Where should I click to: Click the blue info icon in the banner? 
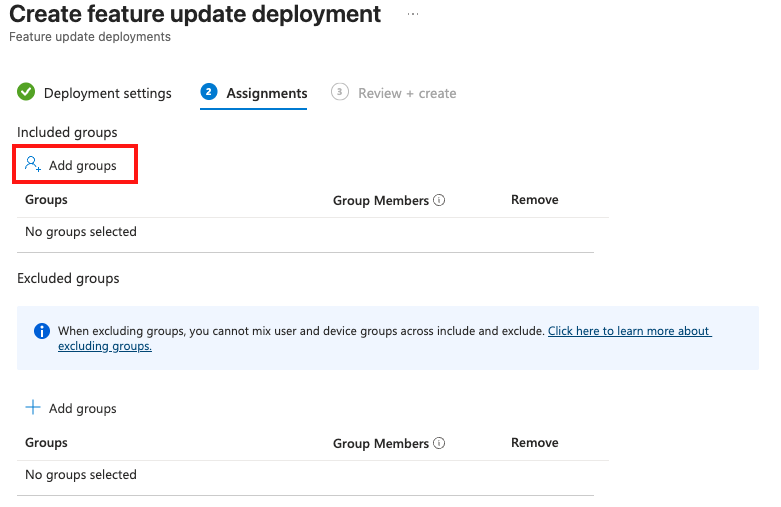click(x=42, y=331)
